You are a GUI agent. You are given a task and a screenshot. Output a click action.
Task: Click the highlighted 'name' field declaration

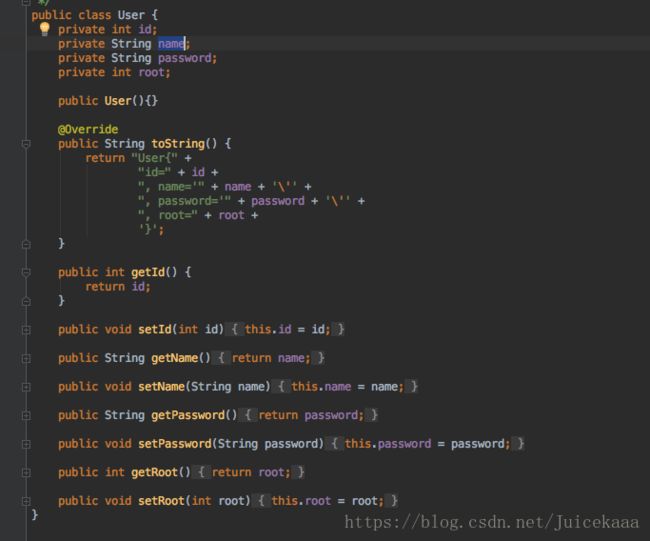(x=171, y=44)
